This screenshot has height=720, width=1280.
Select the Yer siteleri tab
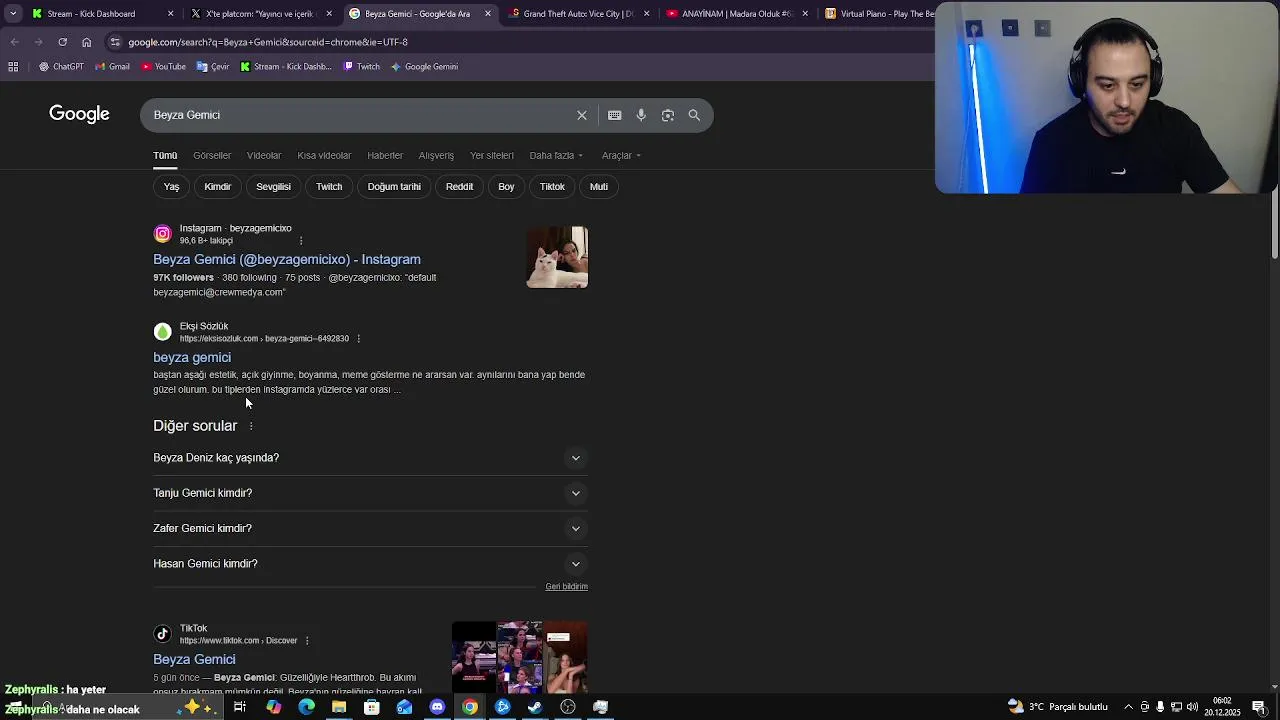coord(492,156)
